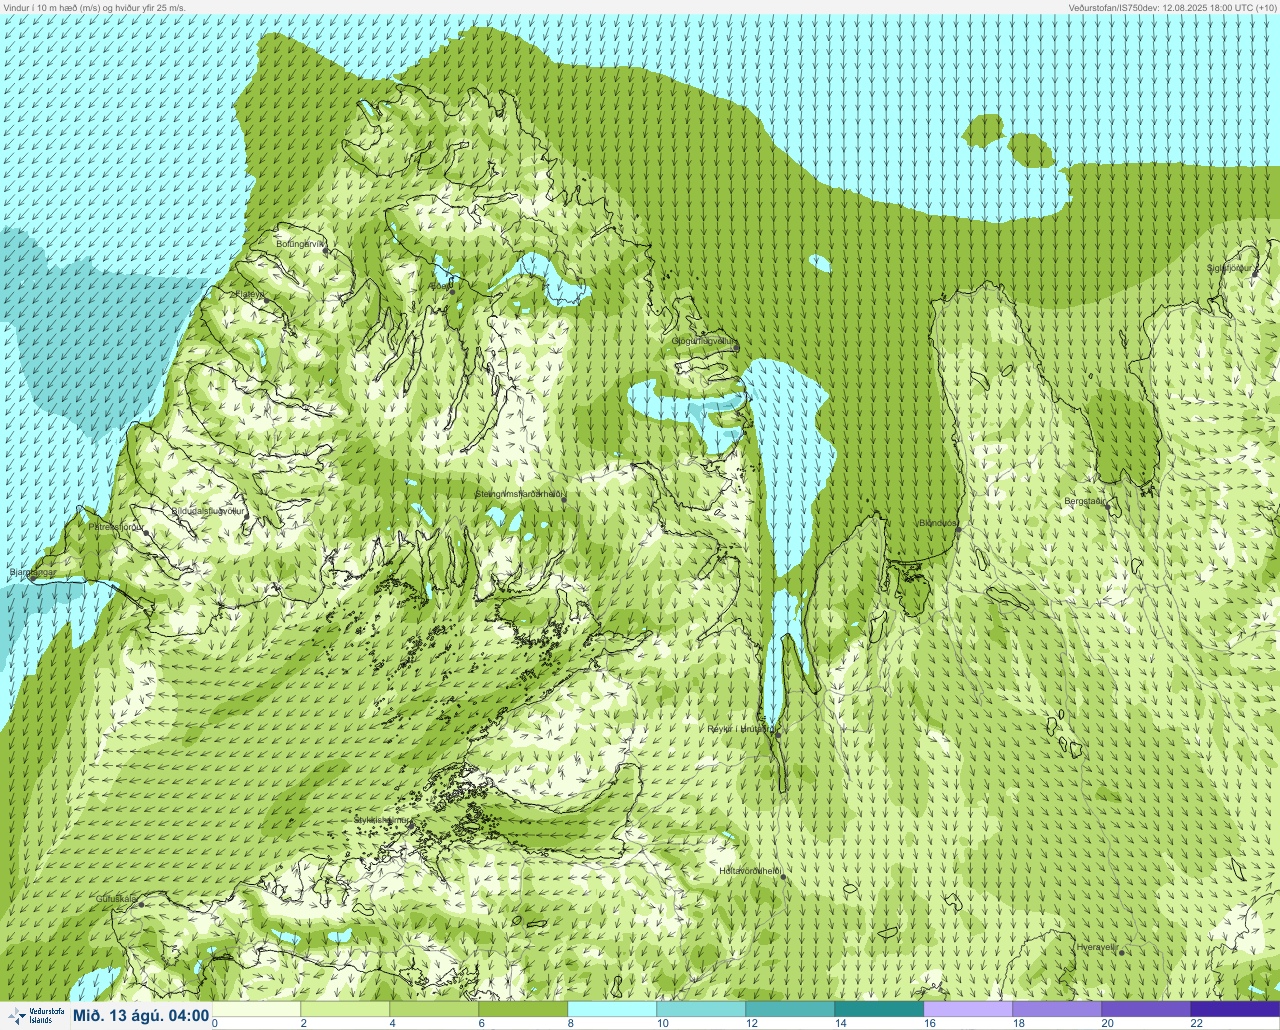Click the Bergstaðir station marker
The image size is (1280, 1030).
coord(1107,508)
